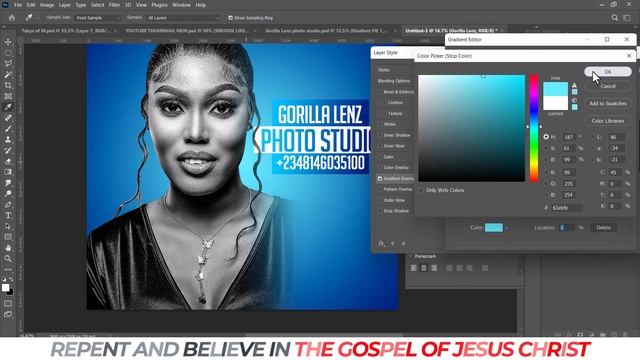Switch to YOUTUBE THUMBNAIL NEW.psd tab
Screen dimensions: 640x360
187,31
